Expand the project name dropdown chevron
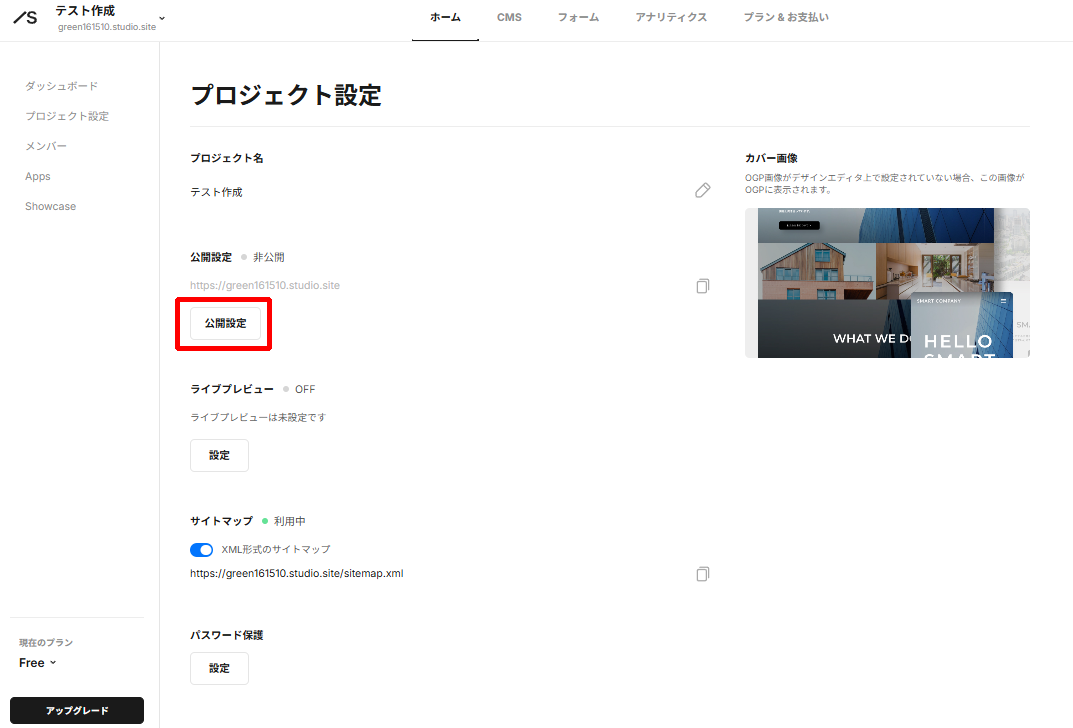 [x=160, y=18]
